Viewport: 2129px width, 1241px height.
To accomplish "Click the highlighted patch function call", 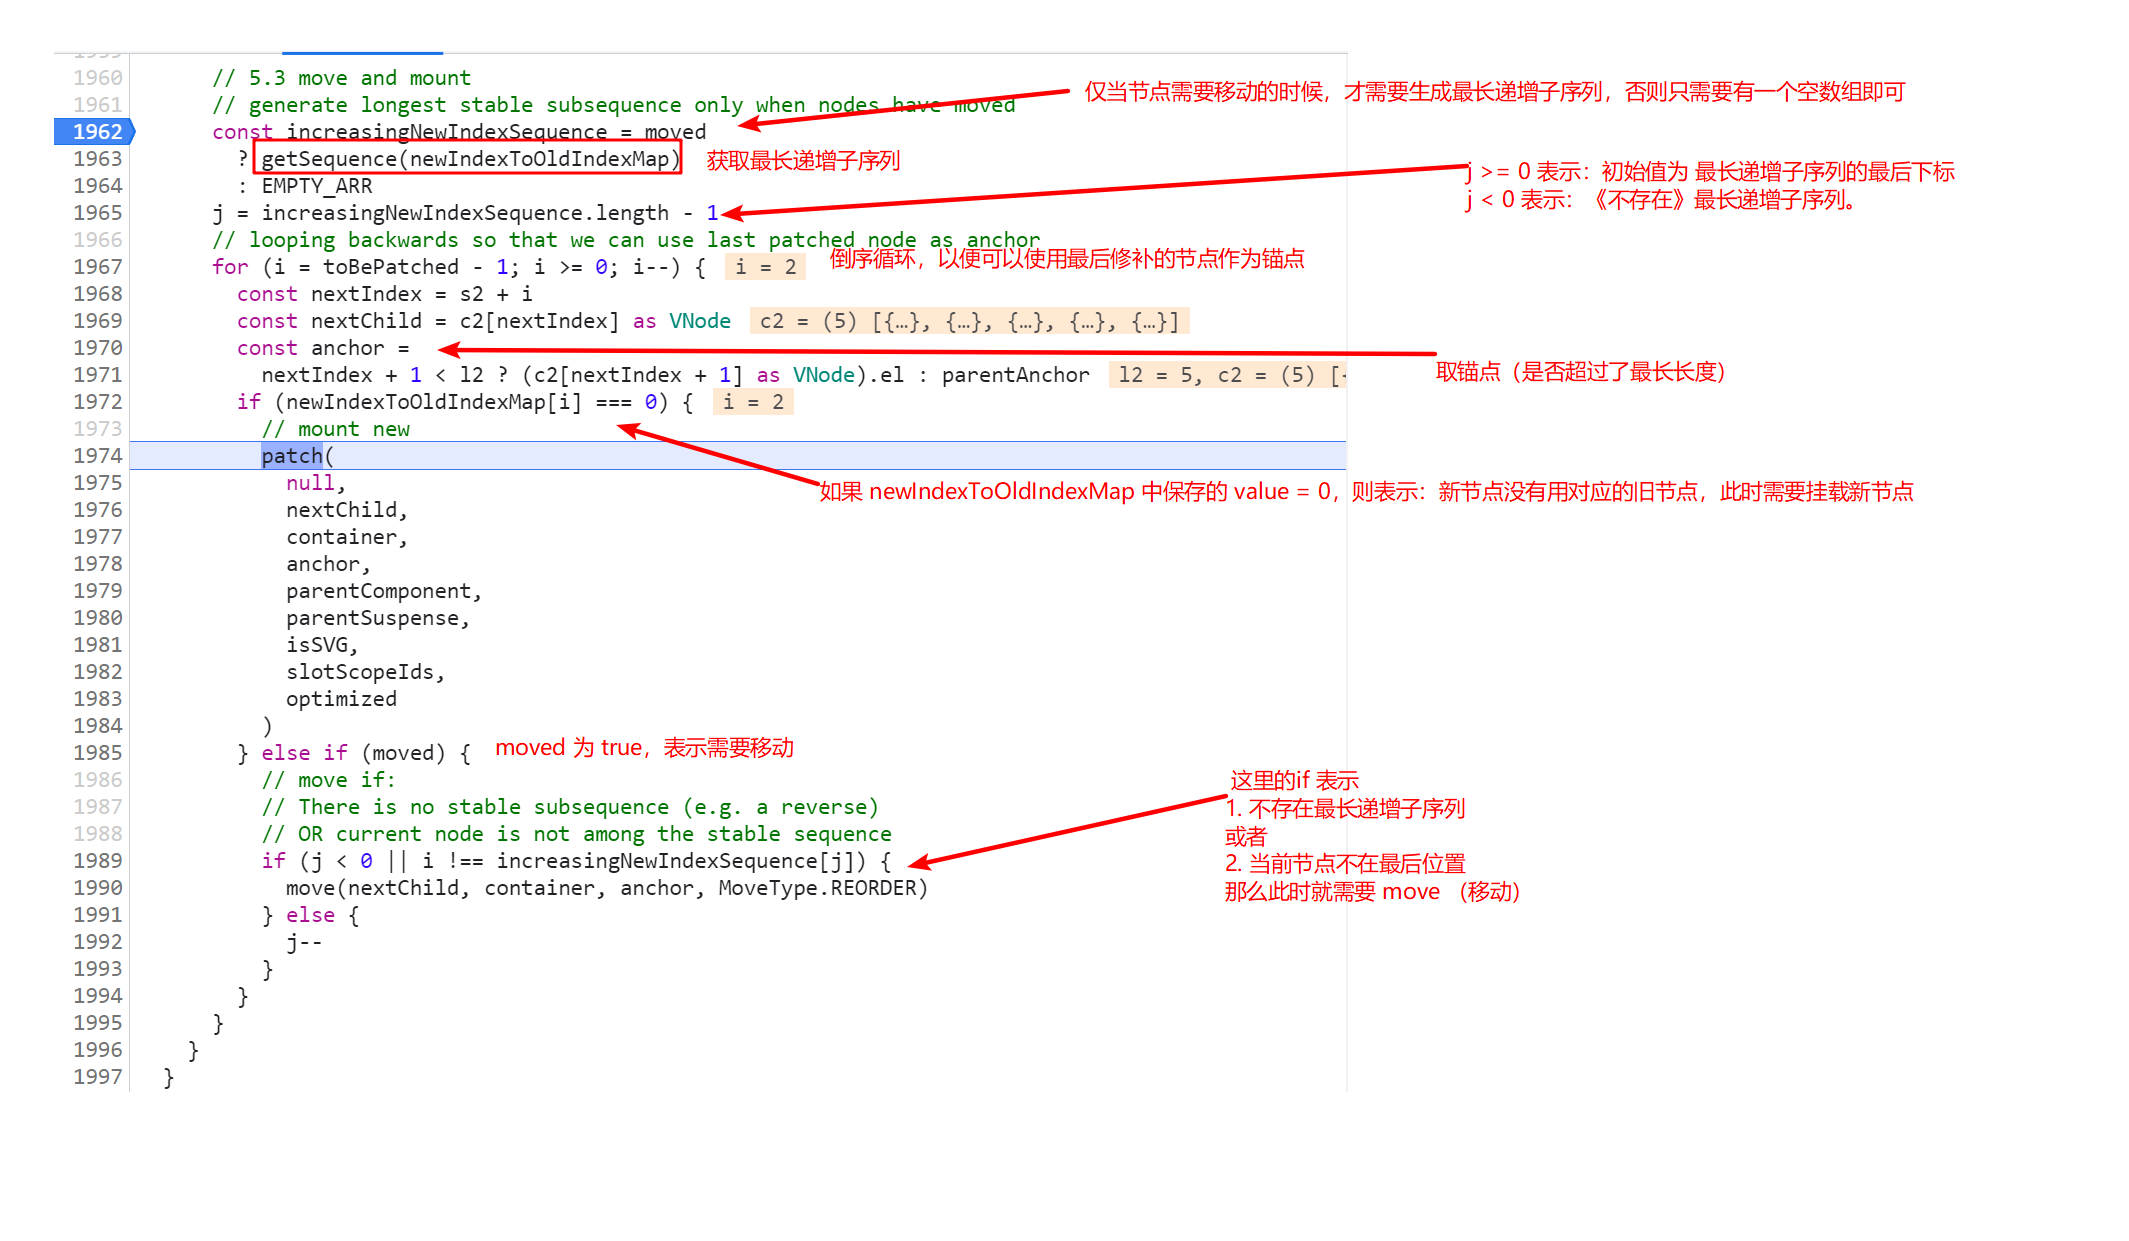I will [292, 456].
